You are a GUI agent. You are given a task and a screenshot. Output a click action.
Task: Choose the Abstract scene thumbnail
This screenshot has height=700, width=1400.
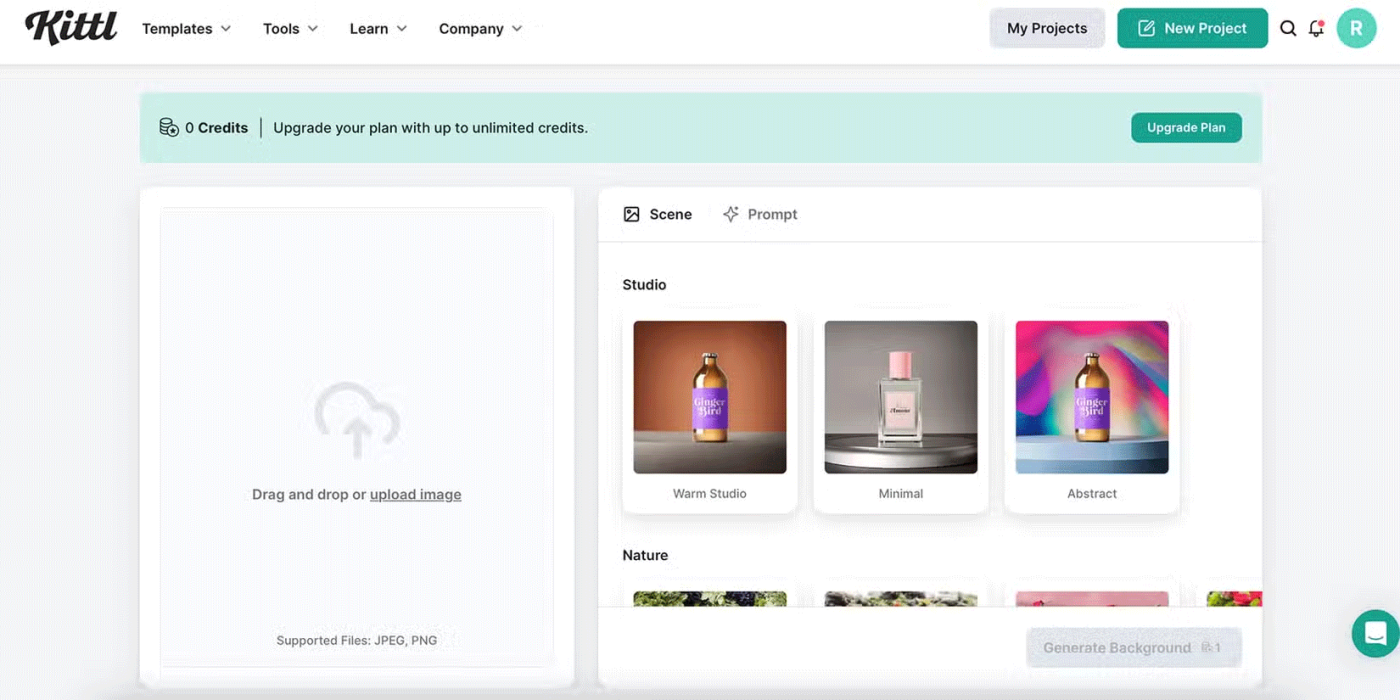[1092, 397]
